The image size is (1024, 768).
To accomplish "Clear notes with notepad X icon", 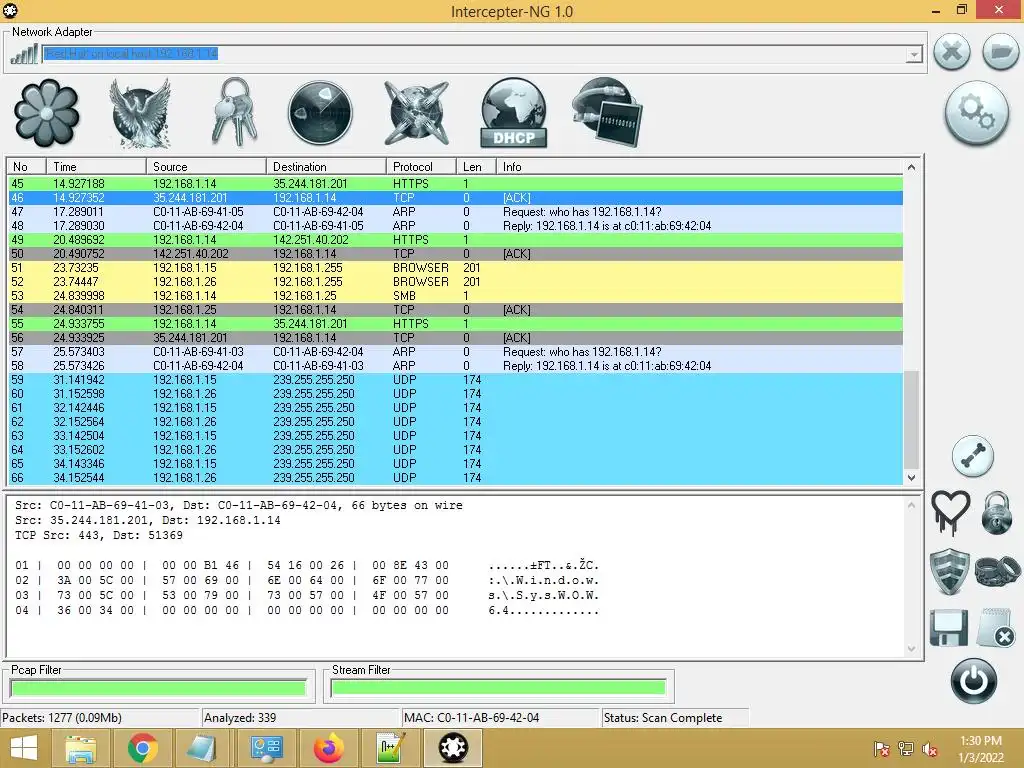I will click(996, 627).
